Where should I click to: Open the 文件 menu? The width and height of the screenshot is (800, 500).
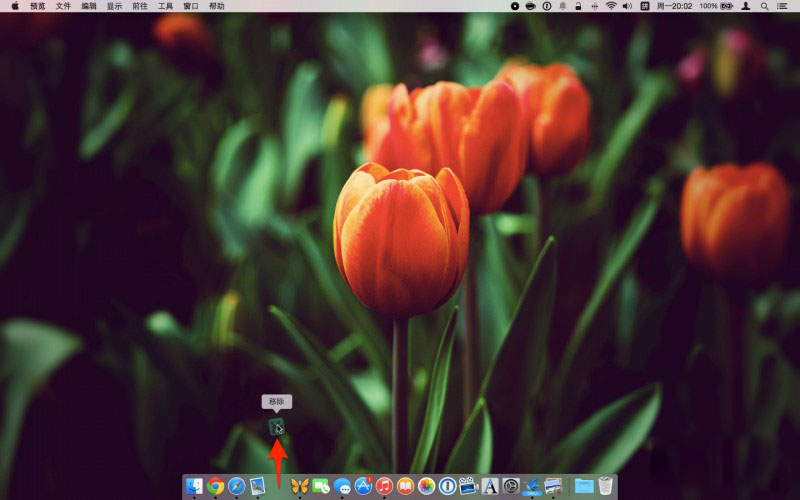click(x=63, y=6)
